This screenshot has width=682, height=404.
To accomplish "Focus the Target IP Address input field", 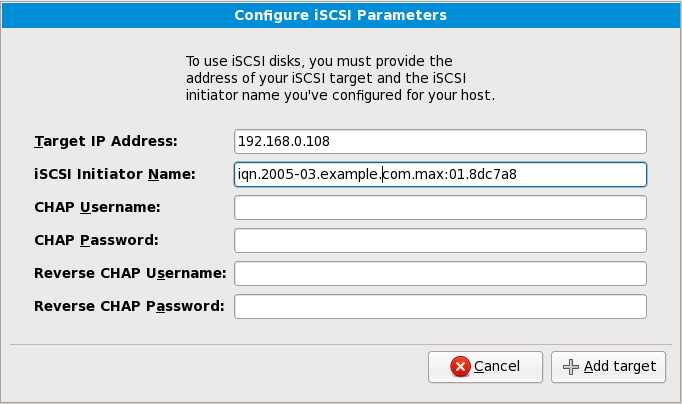I will coord(440,141).
